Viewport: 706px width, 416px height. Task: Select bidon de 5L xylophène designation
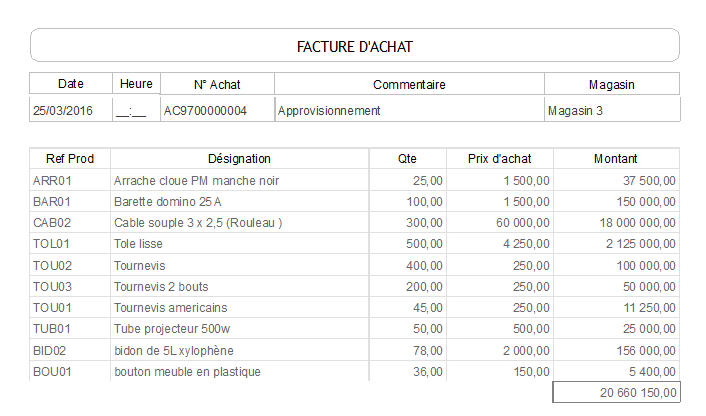tap(239, 350)
